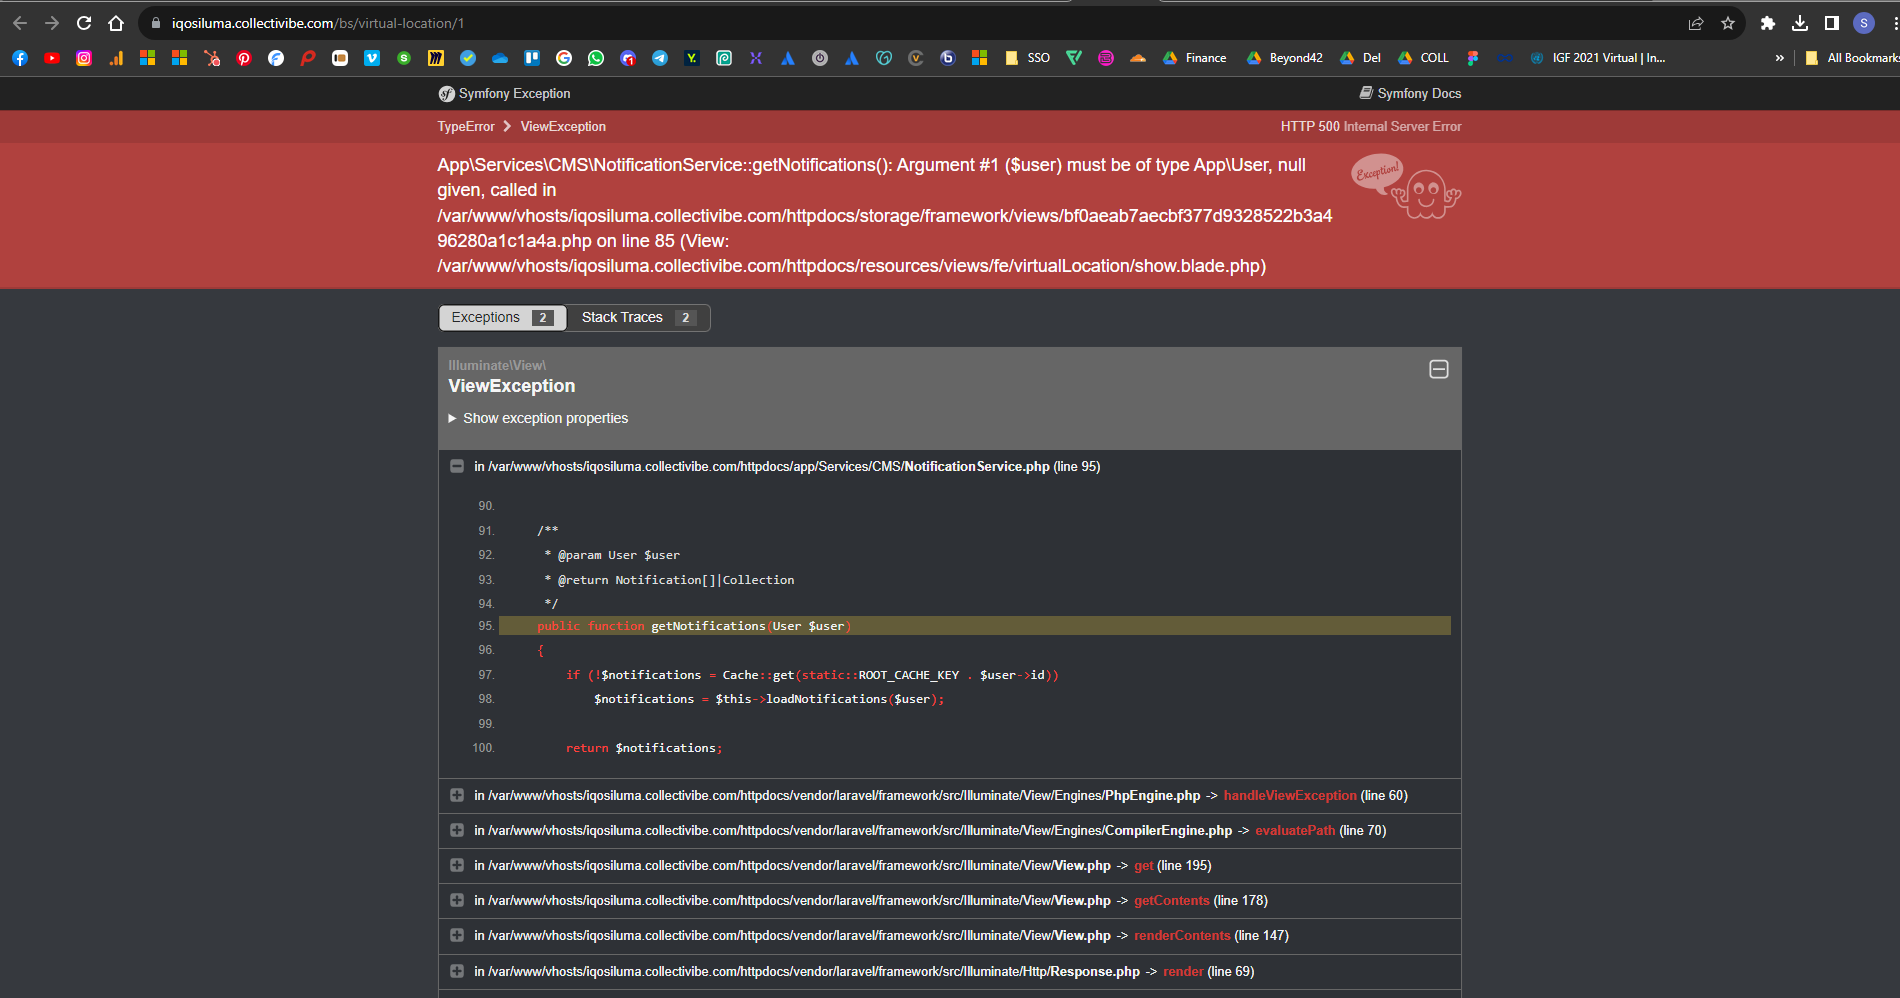Open the Instagram bookmark icon
Screen dimensions: 1900x998
pyautogui.click(x=84, y=58)
